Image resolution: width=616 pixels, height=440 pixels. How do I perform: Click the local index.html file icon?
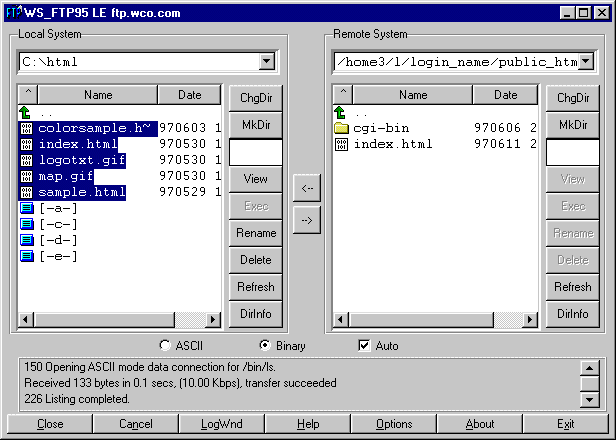pyautogui.click(x=26, y=144)
